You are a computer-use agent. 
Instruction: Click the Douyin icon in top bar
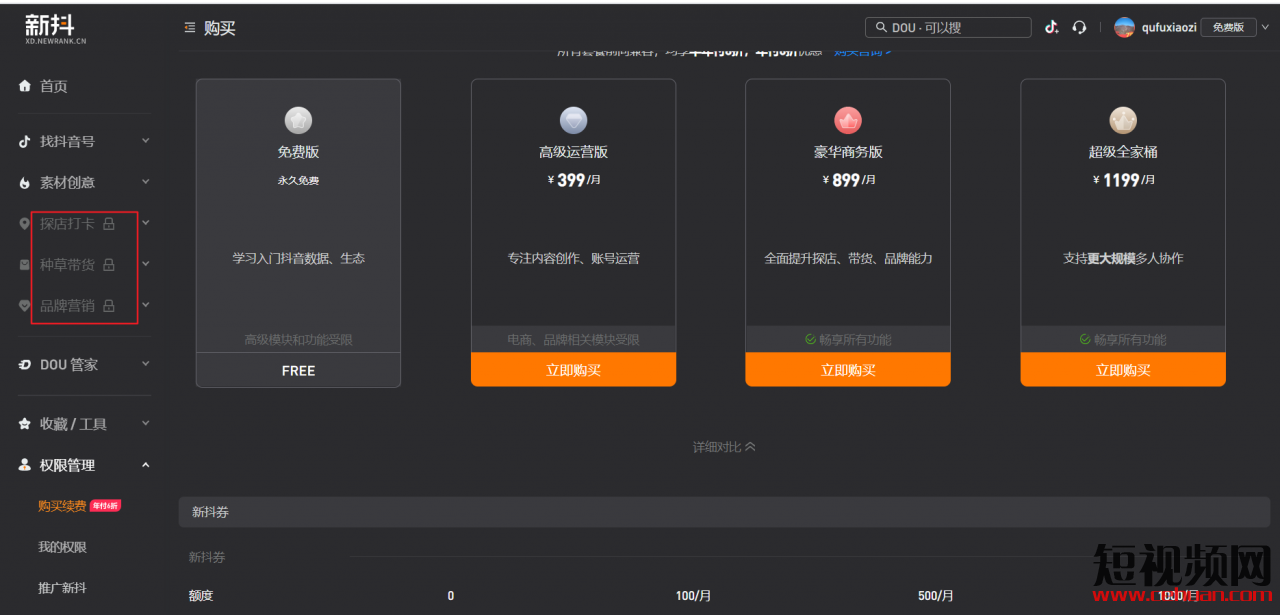pyautogui.click(x=1052, y=27)
